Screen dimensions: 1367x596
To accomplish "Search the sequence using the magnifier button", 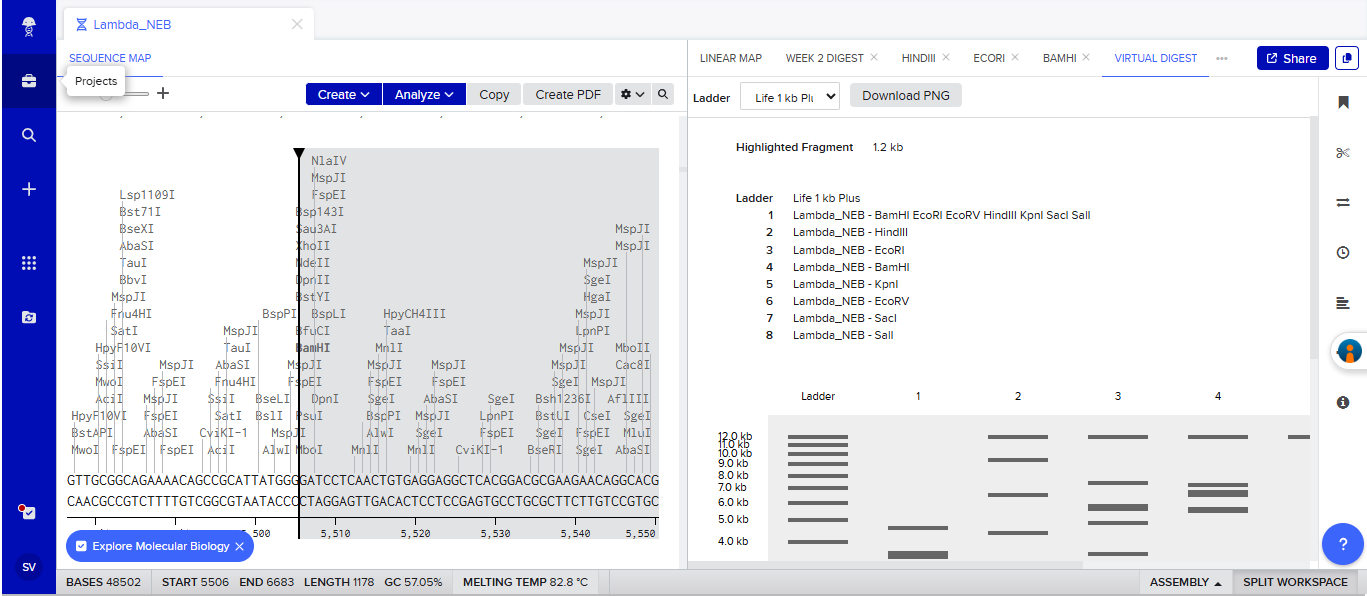I will (662, 94).
